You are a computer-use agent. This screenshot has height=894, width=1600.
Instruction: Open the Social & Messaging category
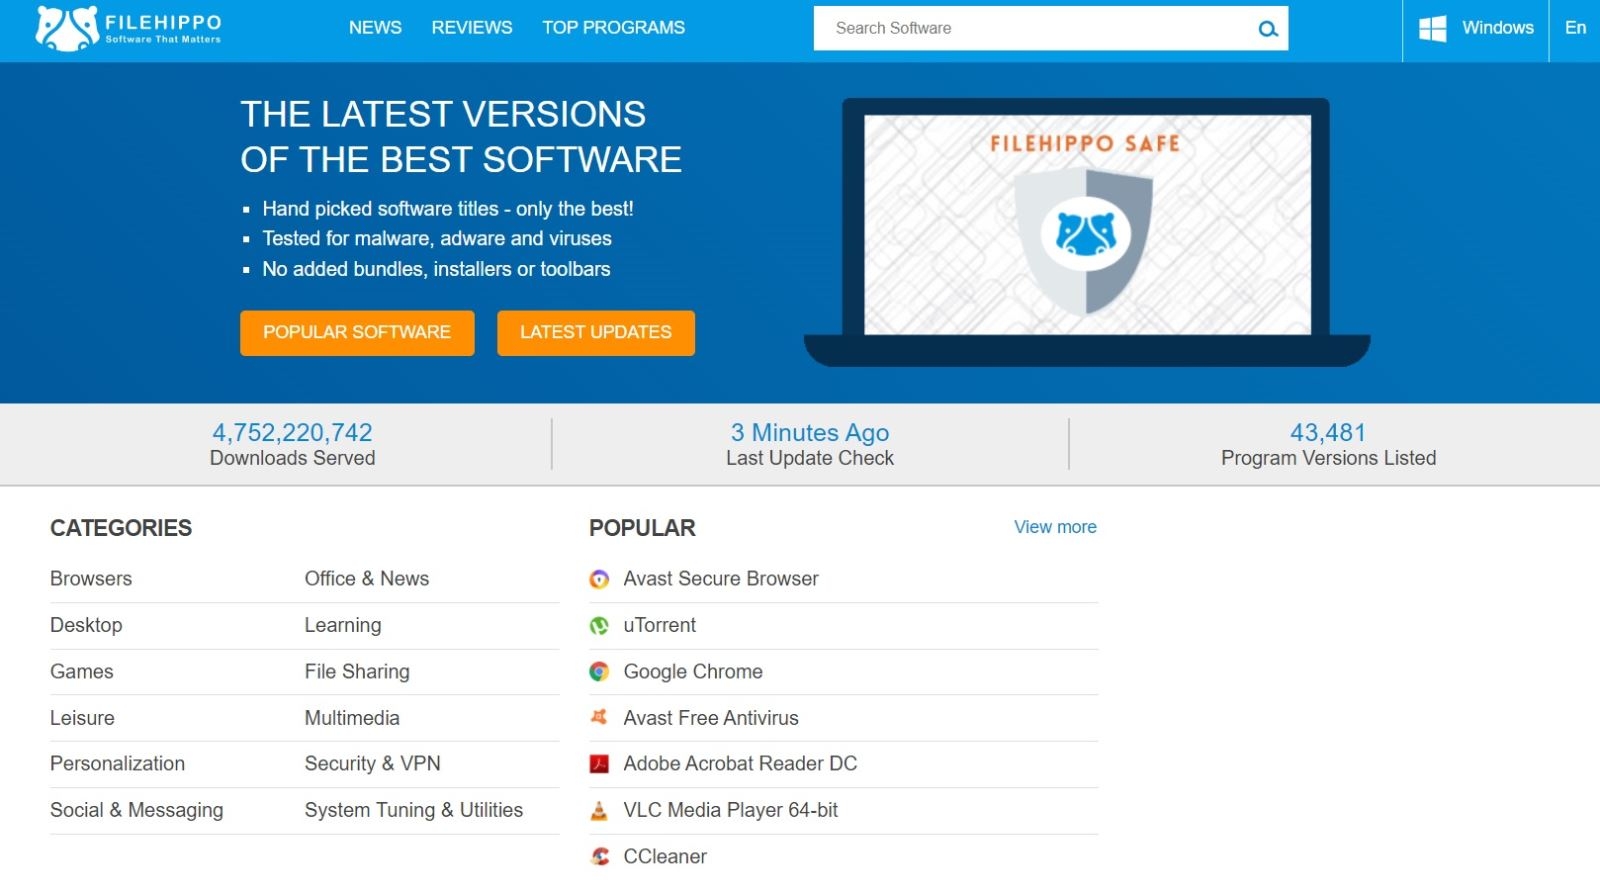(x=137, y=810)
